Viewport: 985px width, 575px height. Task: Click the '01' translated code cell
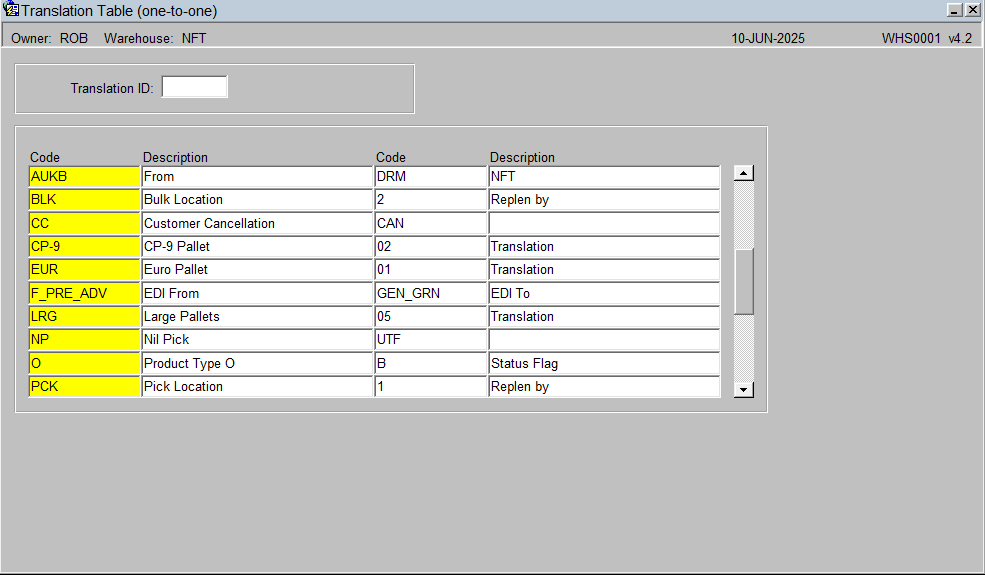click(x=431, y=270)
